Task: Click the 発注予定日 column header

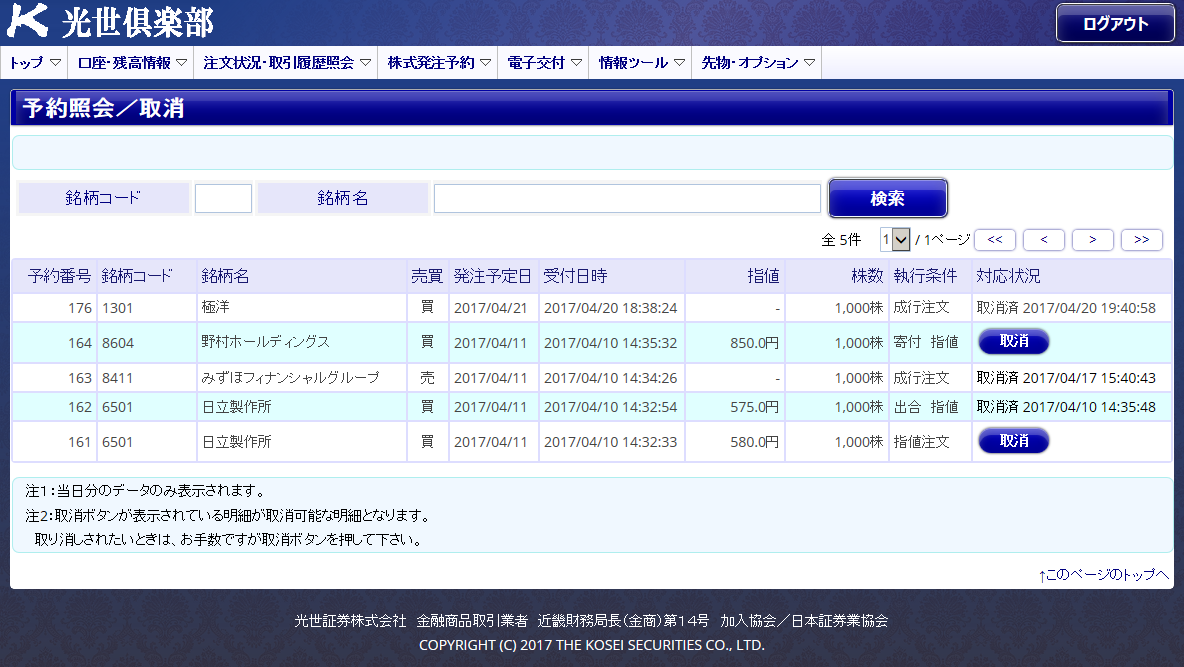Action: [x=492, y=276]
